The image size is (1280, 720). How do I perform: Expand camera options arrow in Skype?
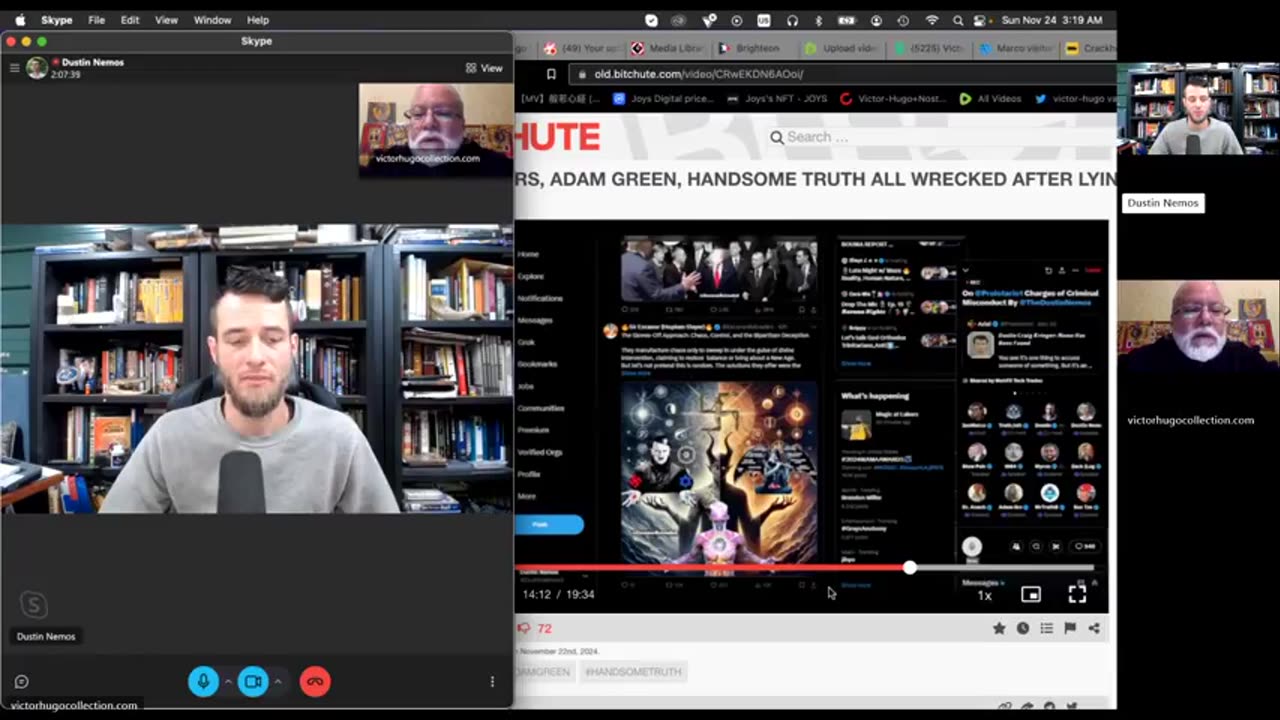click(x=278, y=681)
